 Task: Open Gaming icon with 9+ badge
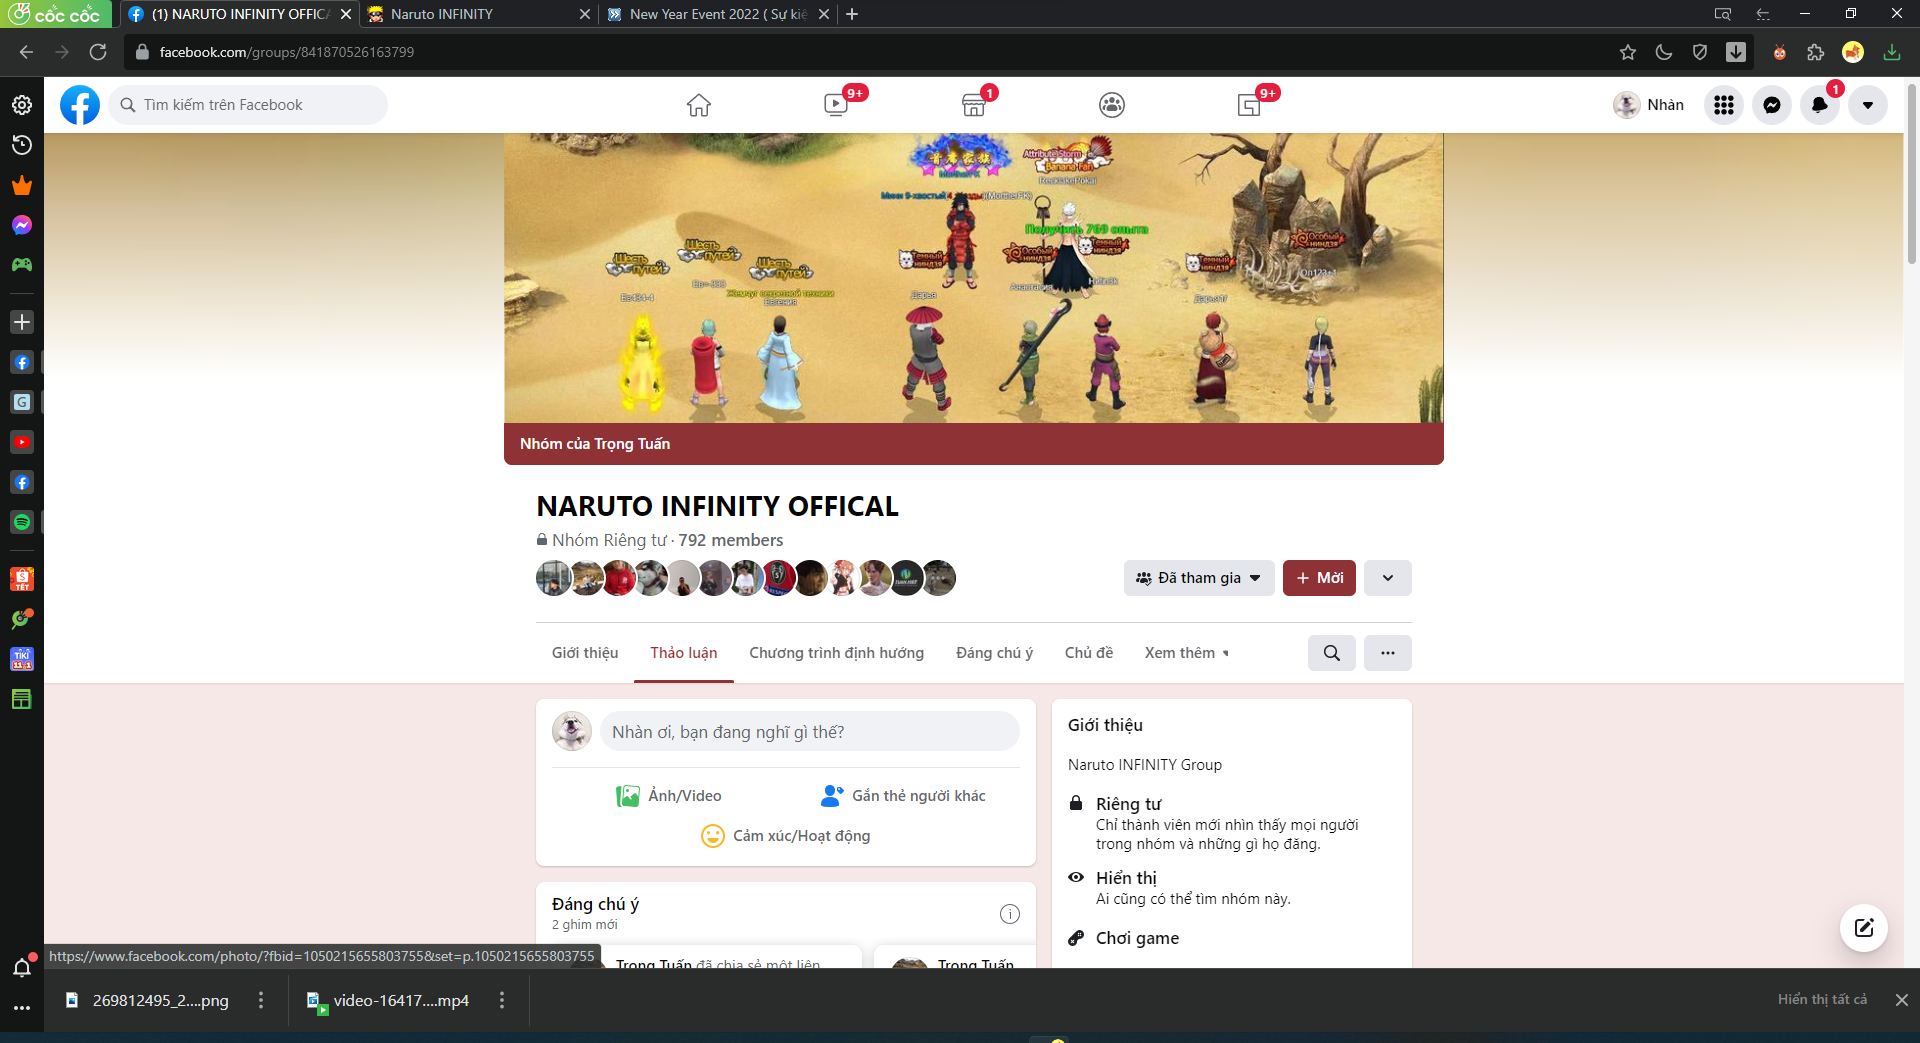pos(1249,105)
